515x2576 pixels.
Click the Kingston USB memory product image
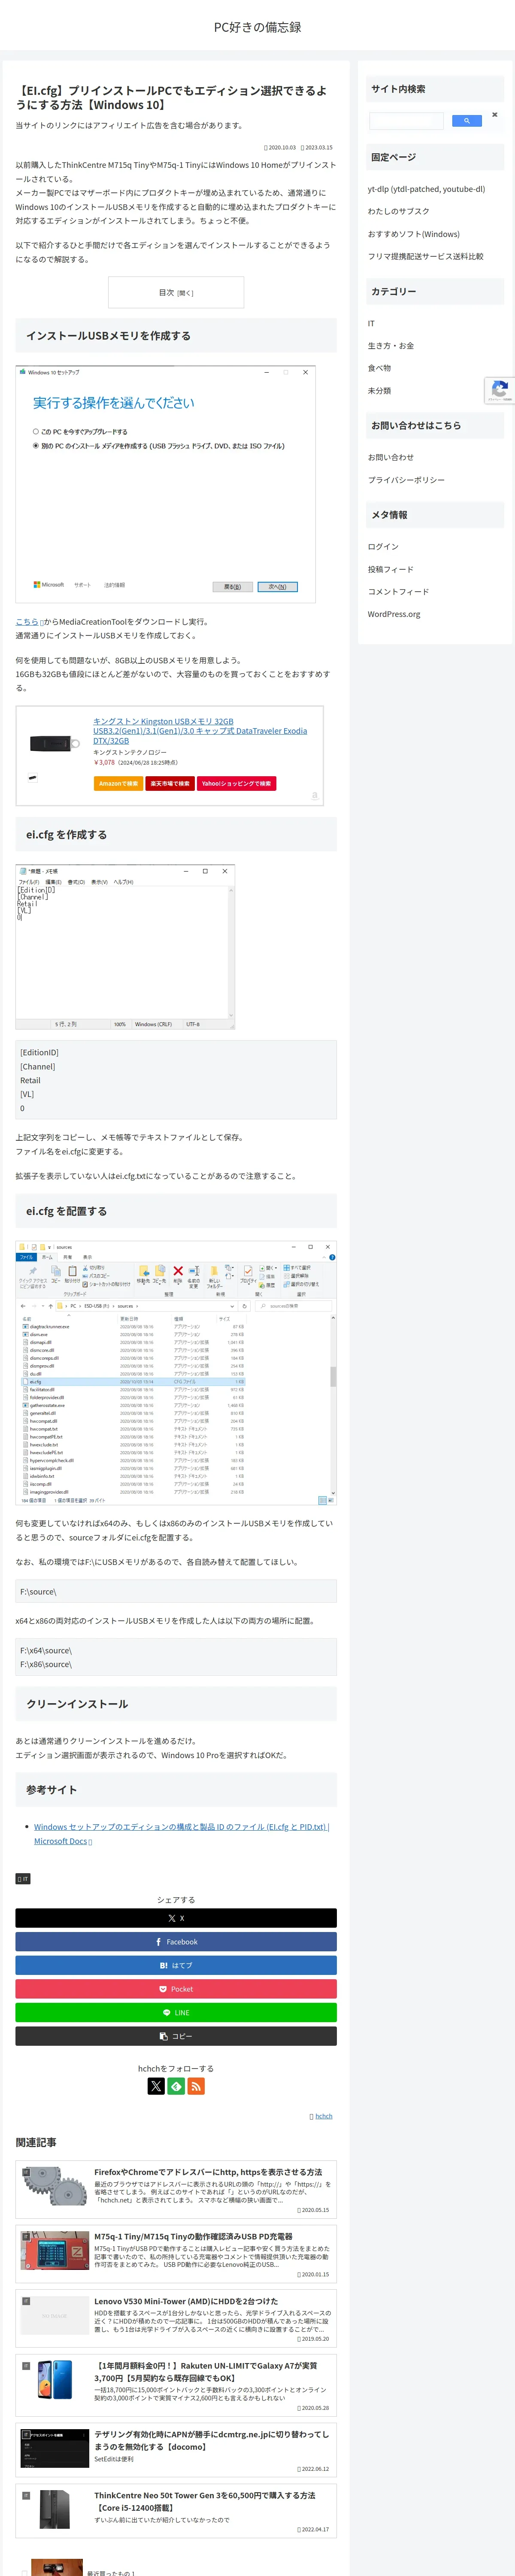(x=54, y=744)
